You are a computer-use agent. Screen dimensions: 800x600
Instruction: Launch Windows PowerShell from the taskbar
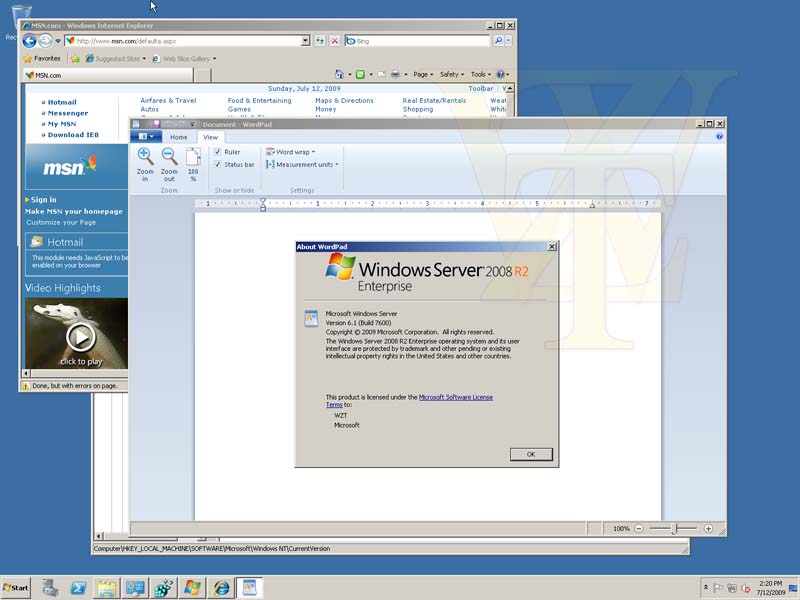(78, 588)
